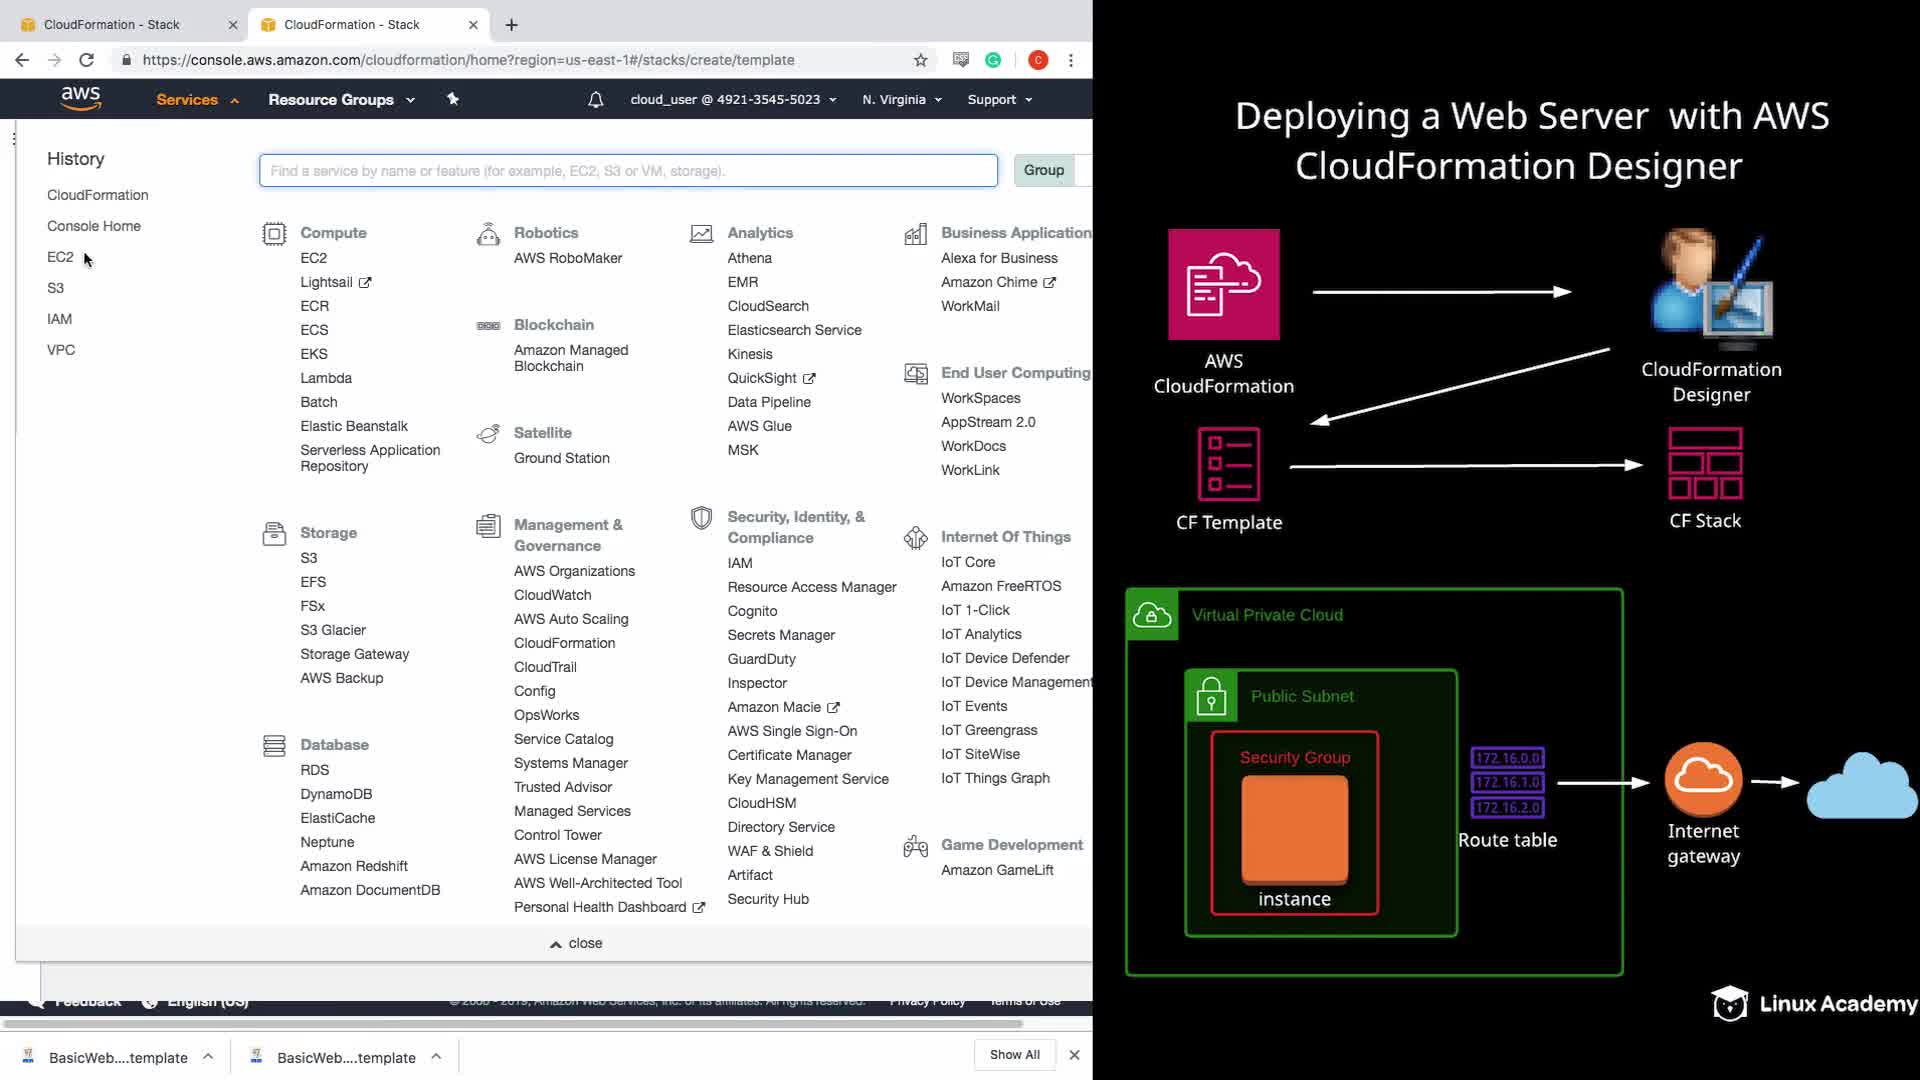Click the AWS logo home icon
The height and width of the screenshot is (1080, 1920).
(x=80, y=98)
